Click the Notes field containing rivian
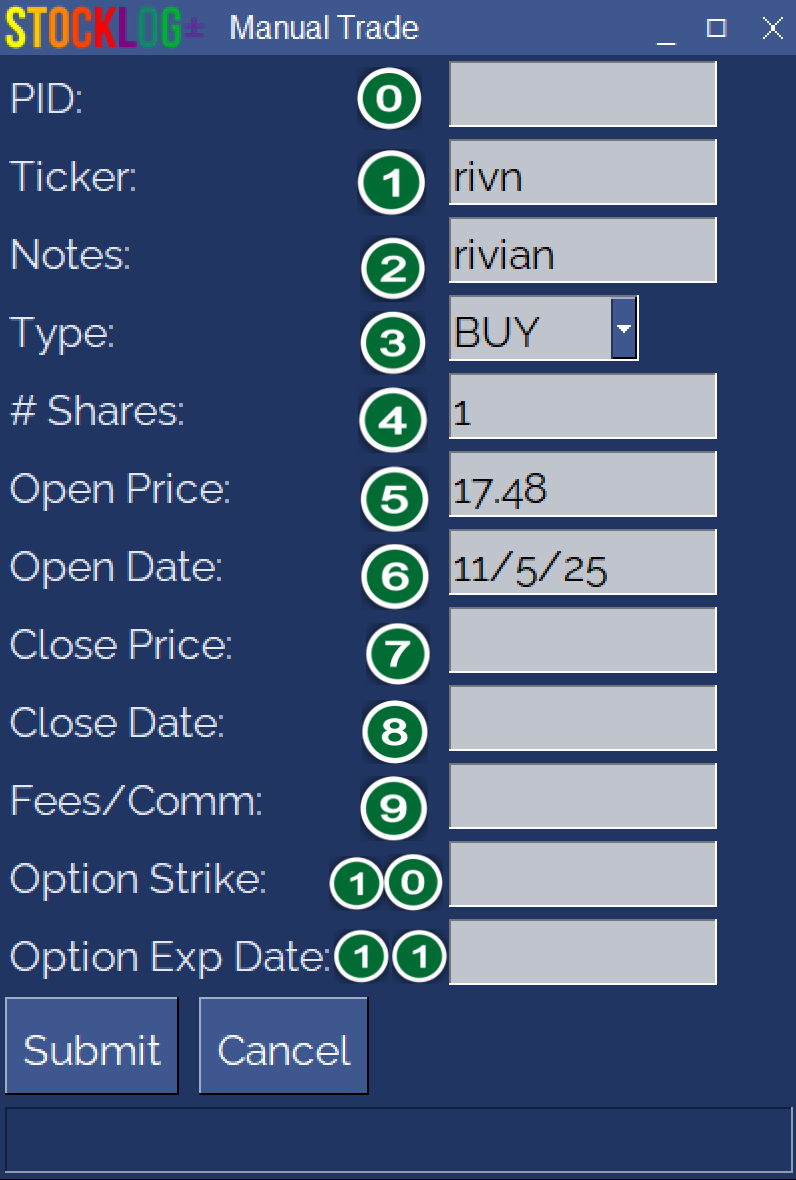The width and height of the screenshot is (796, 1180). pyautogui.click(x=582, y=250)
